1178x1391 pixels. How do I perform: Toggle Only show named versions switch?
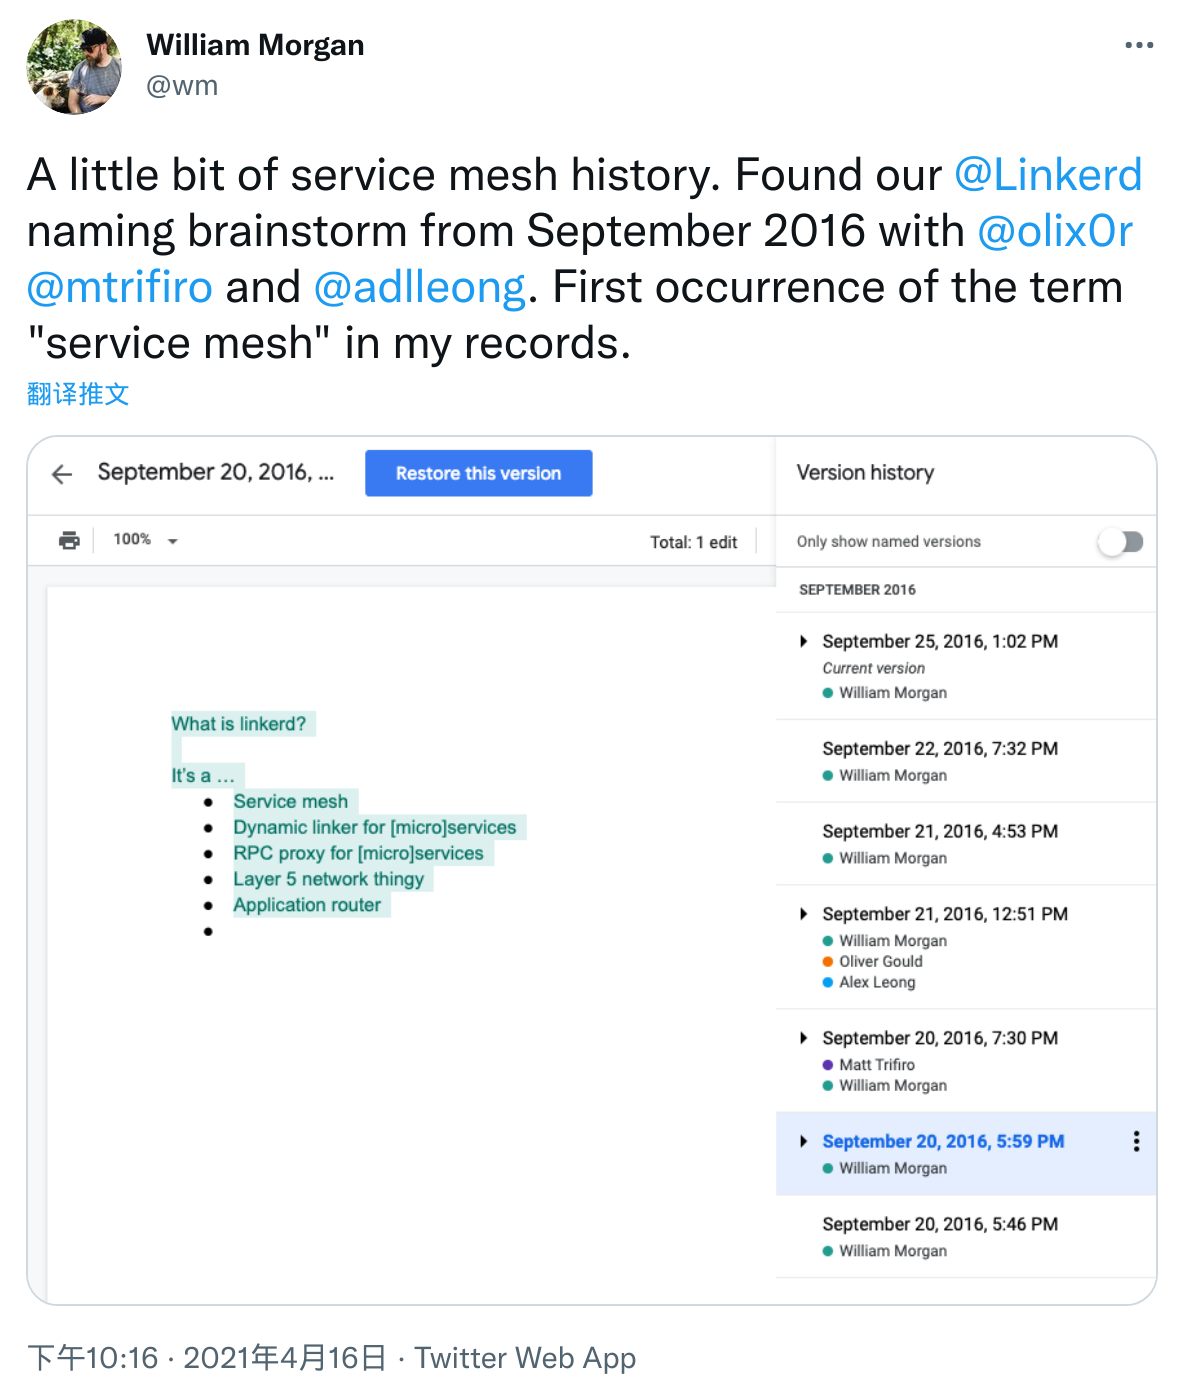[x=1120, y=542]
